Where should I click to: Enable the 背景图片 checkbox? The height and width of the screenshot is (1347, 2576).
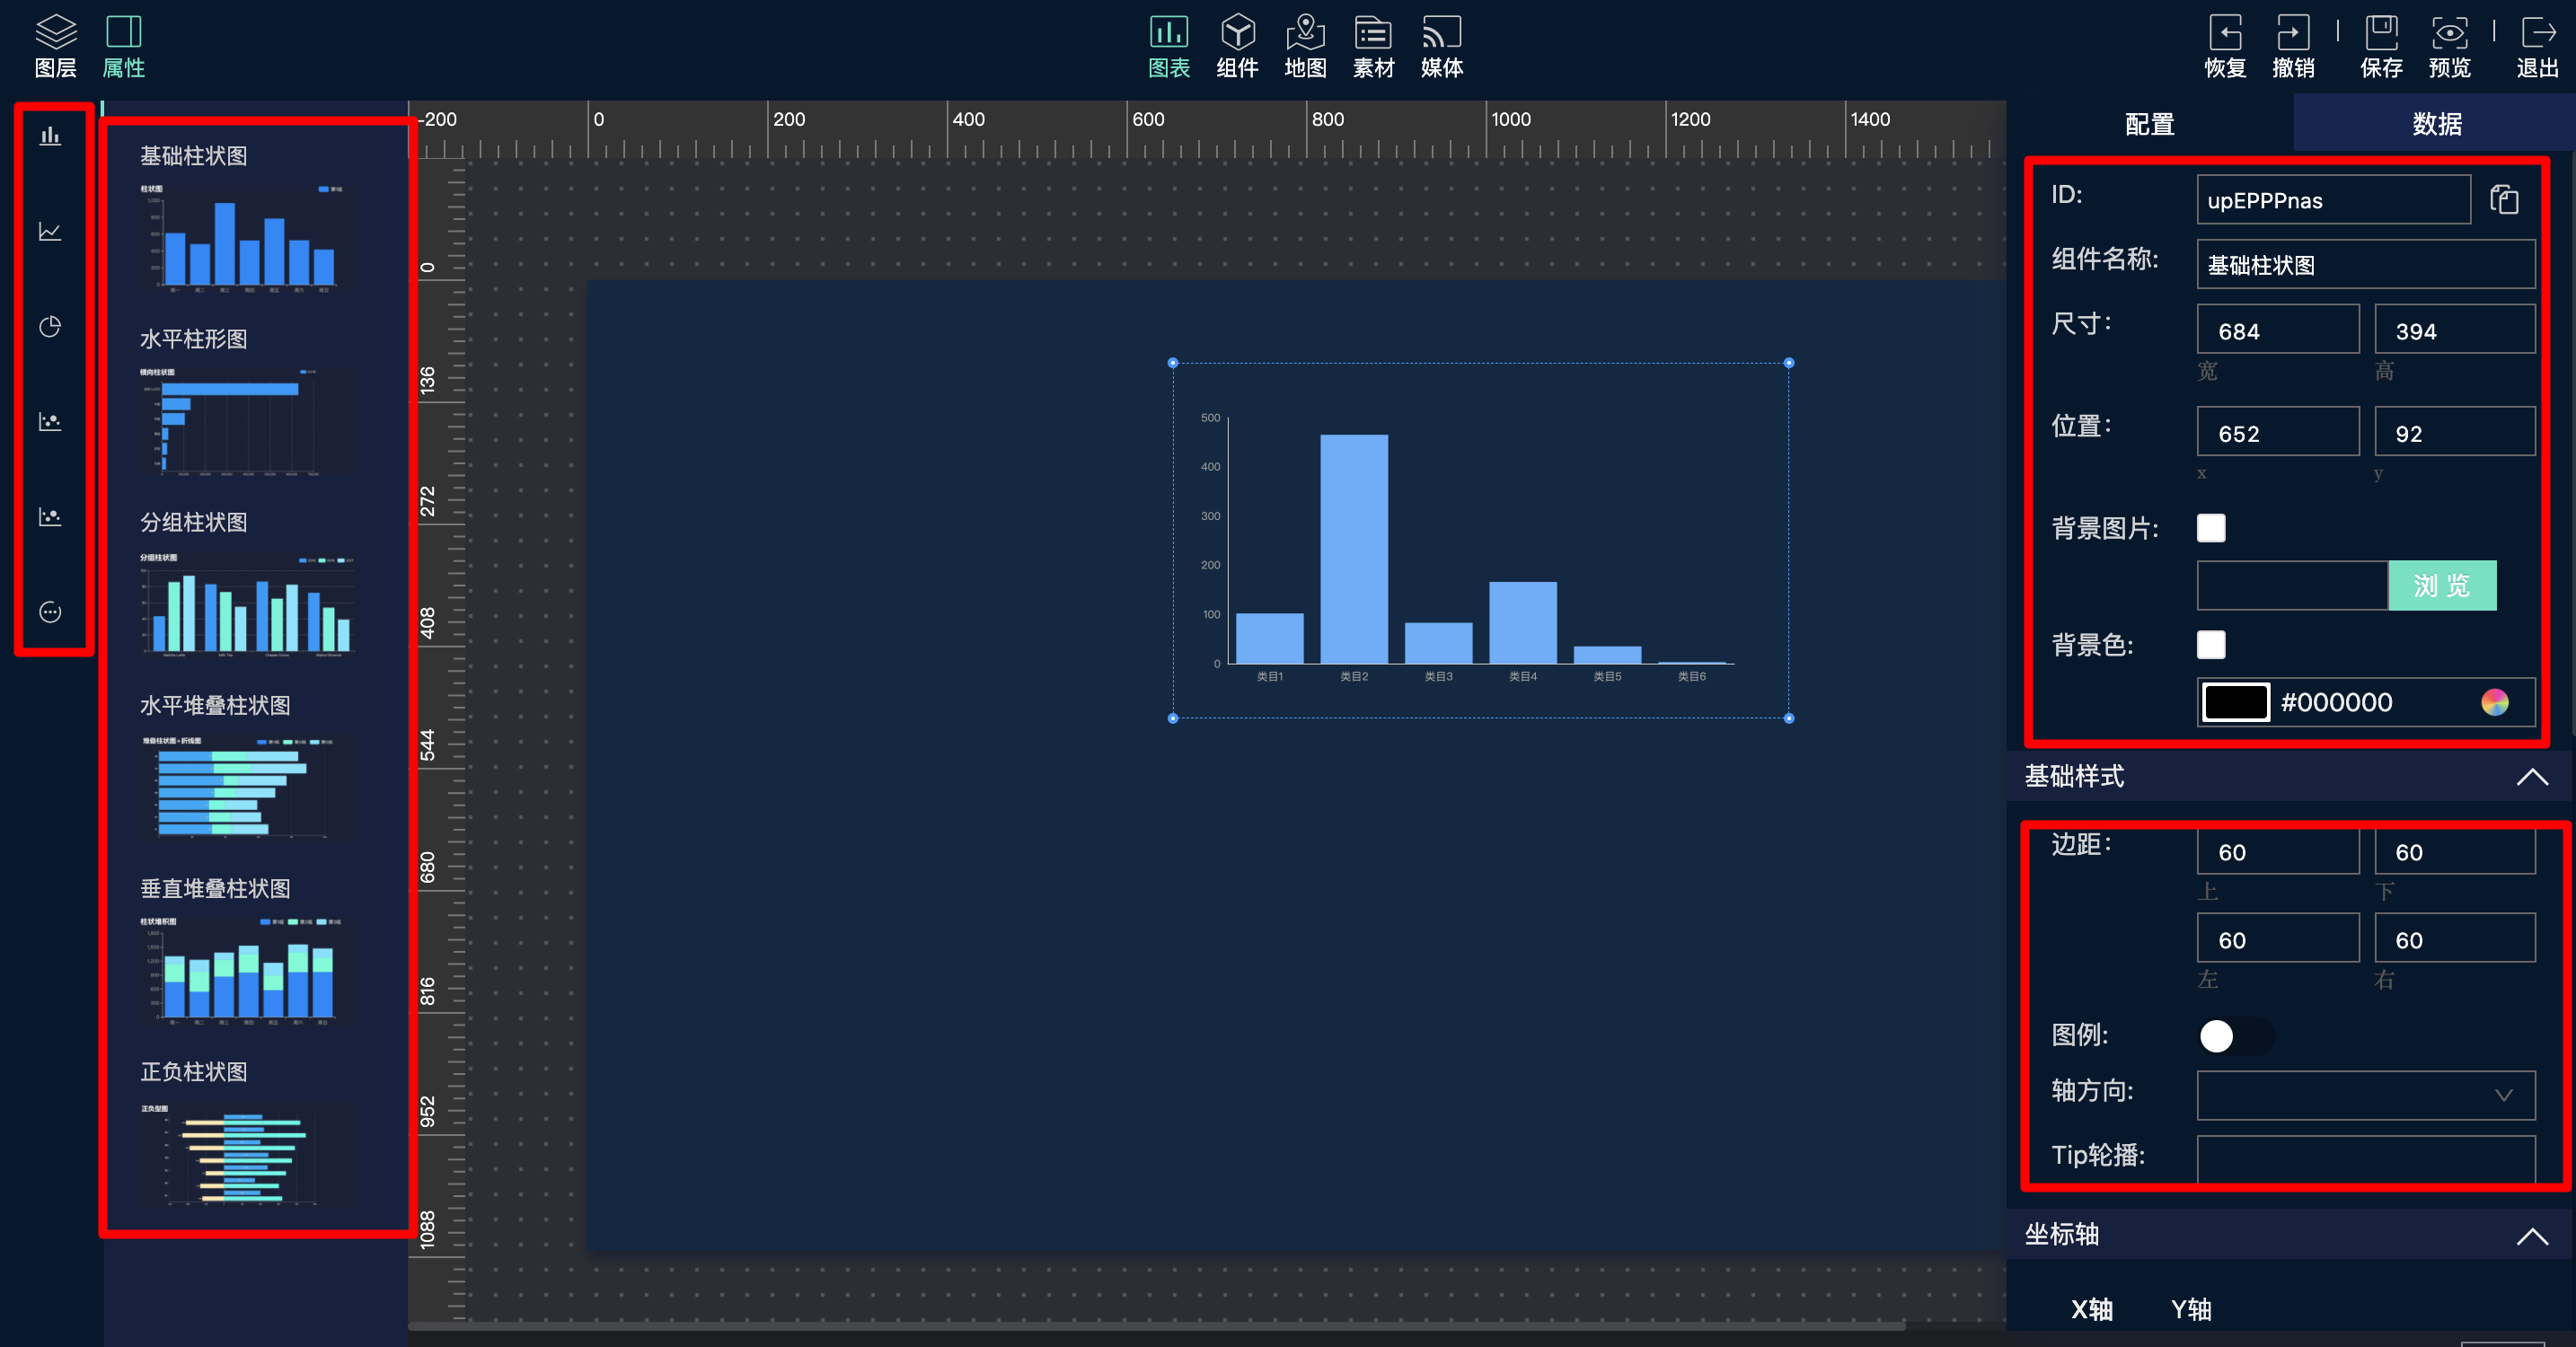click(x=2210, y=528)
